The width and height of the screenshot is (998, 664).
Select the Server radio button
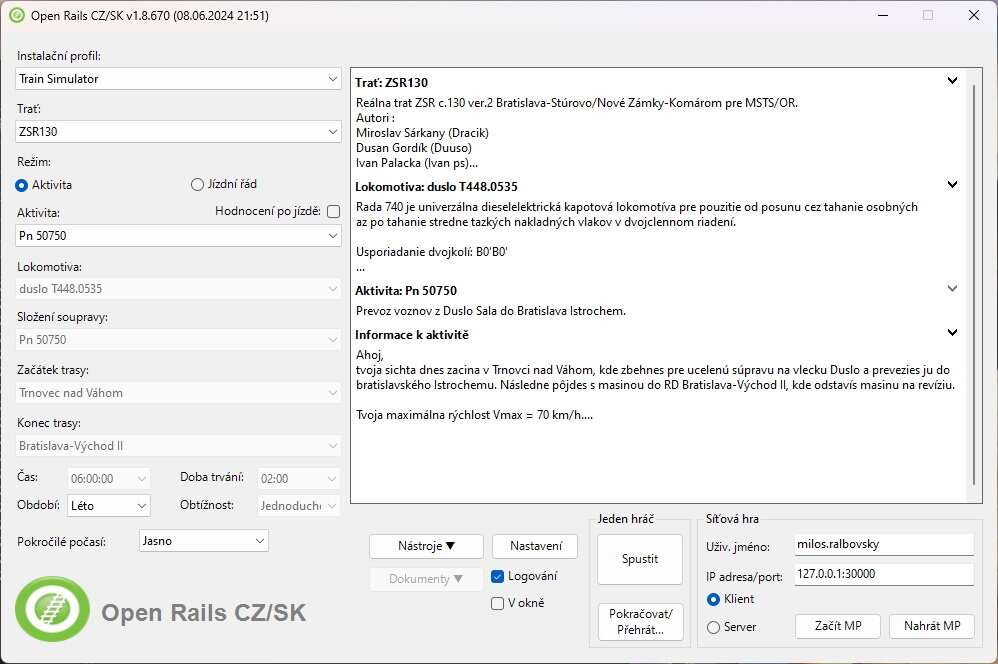713,627
